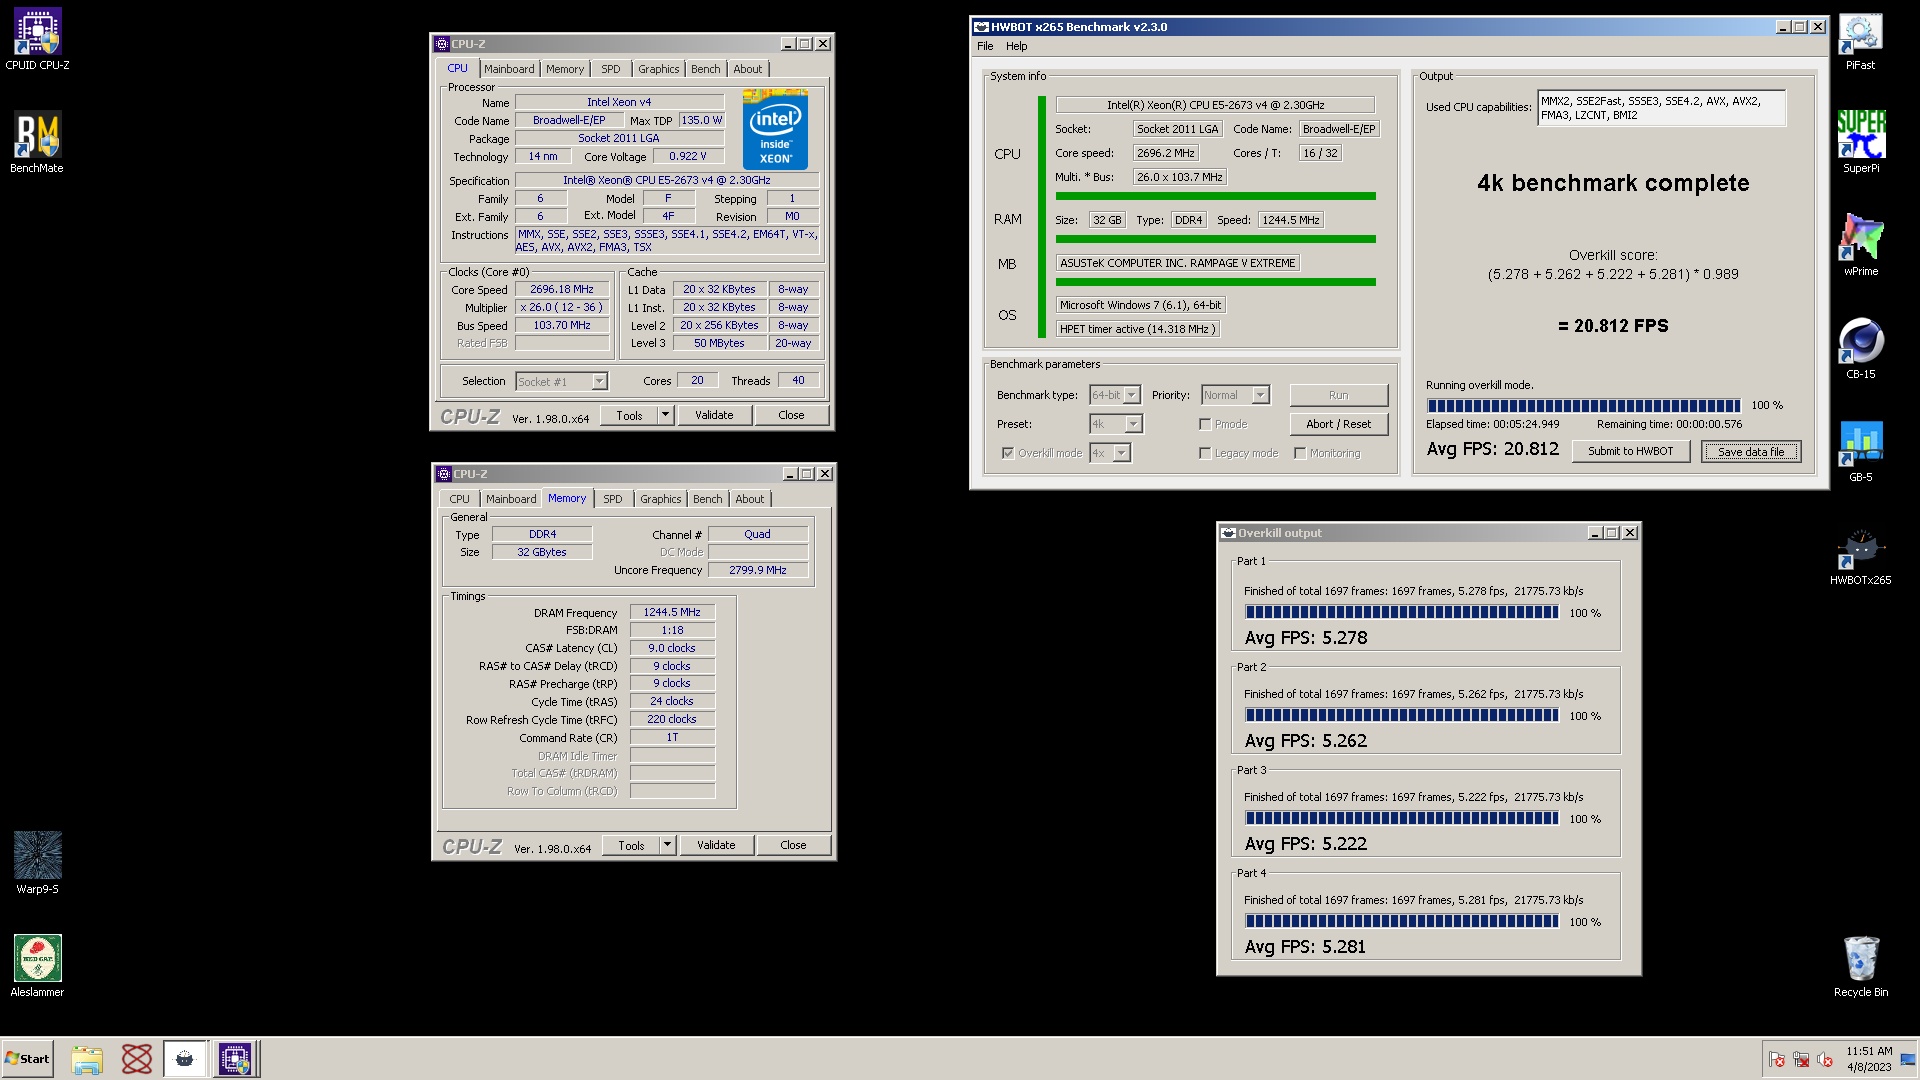Screen dimensions: 1920x1080
Task: Click the upper CPU-Z window title icon
Action: tap(442, 44)
